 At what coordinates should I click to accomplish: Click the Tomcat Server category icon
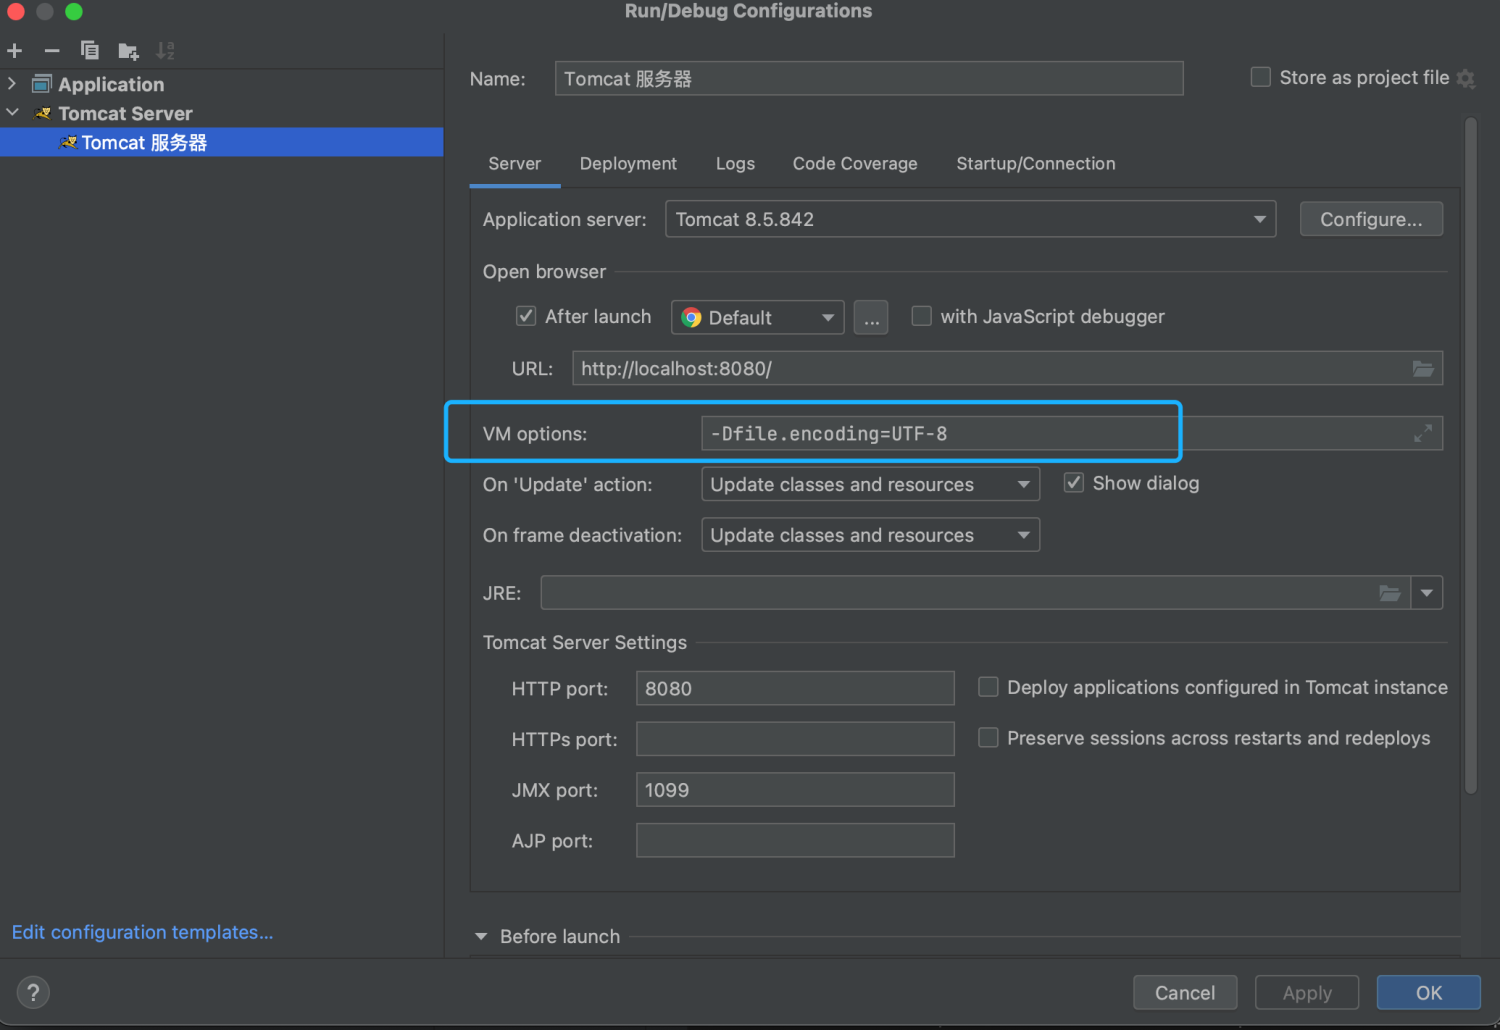pos(43,113)
